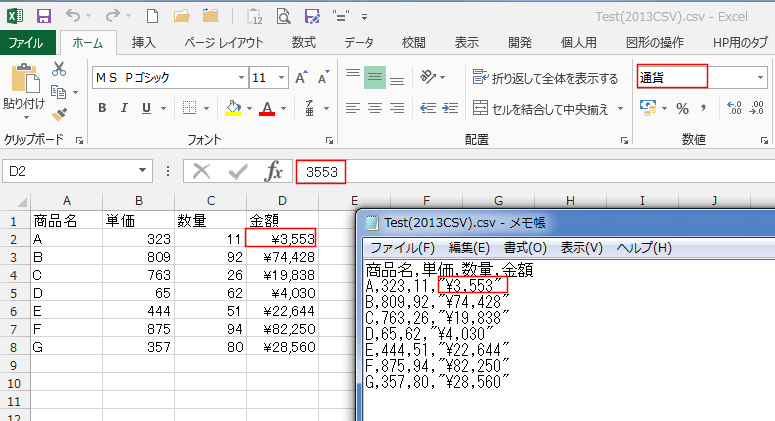Click the Redo arrow icon
The image size is (775, 421).
[x=113, y=16]
